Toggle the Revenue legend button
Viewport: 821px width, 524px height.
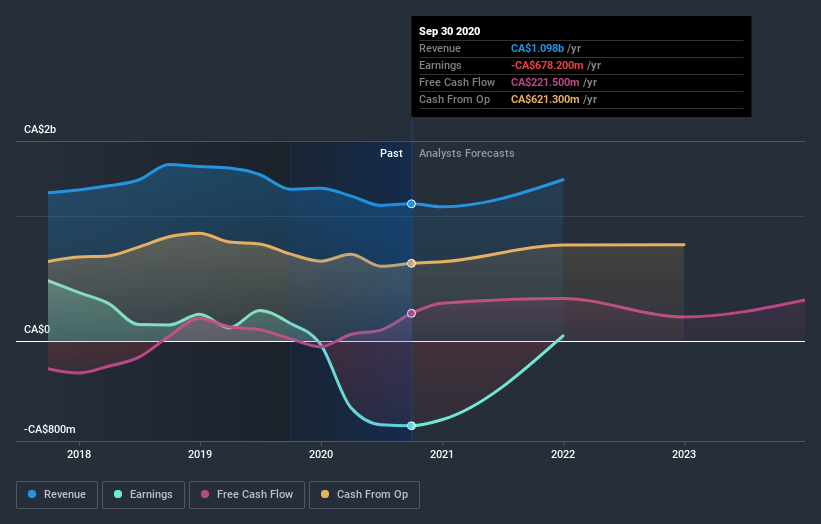[x=57, y=495]
